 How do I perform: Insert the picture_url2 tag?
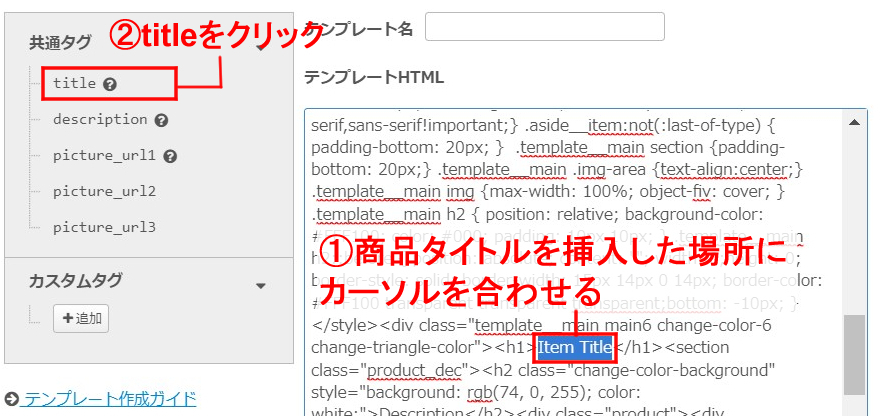104,192
